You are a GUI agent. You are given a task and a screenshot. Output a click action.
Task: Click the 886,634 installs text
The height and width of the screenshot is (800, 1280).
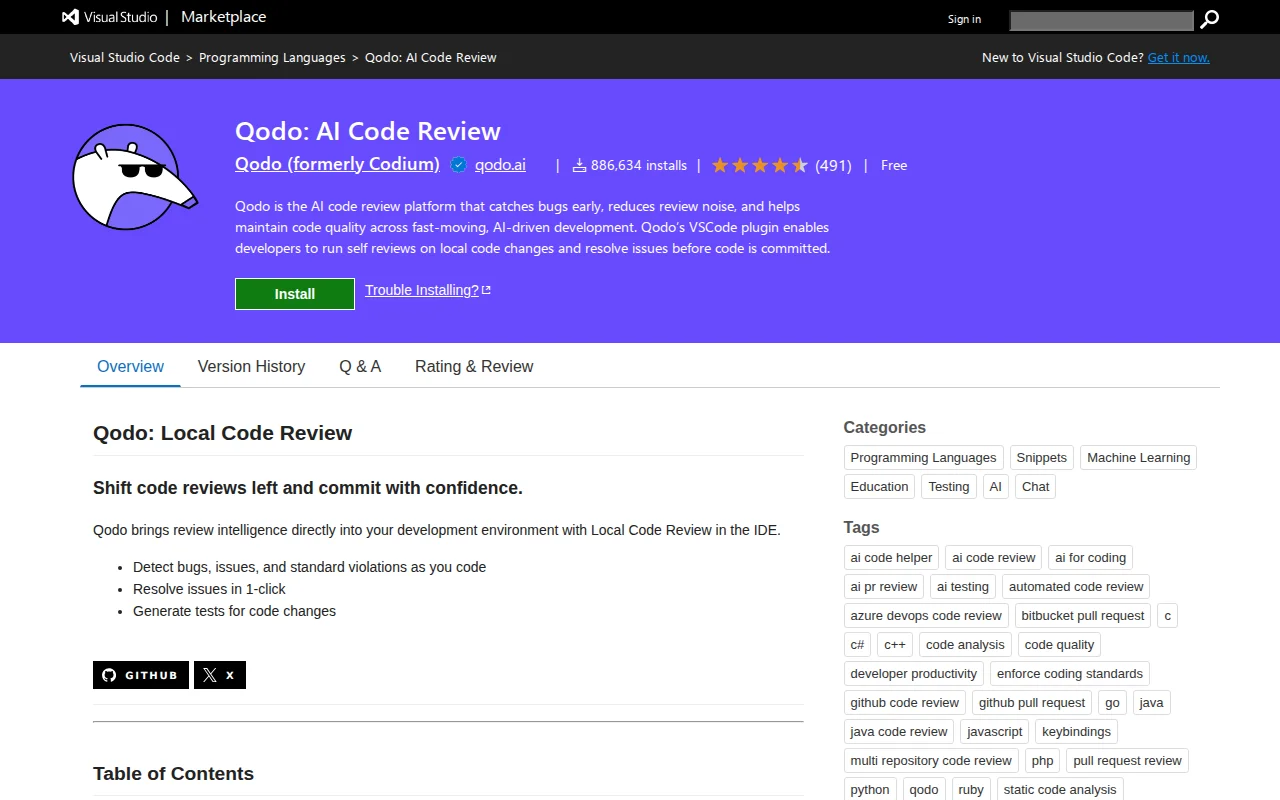tap(639, 165)
